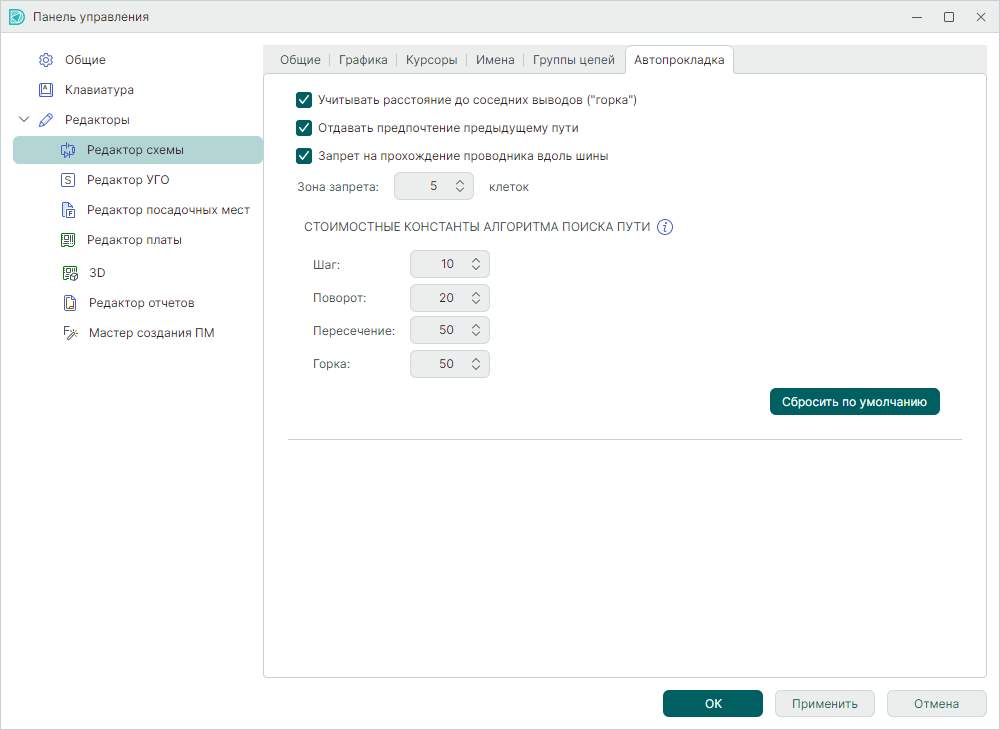Click the Редактор УГО icon
The height and width of the screenshot is (730, 1000).
pos(68,180)
